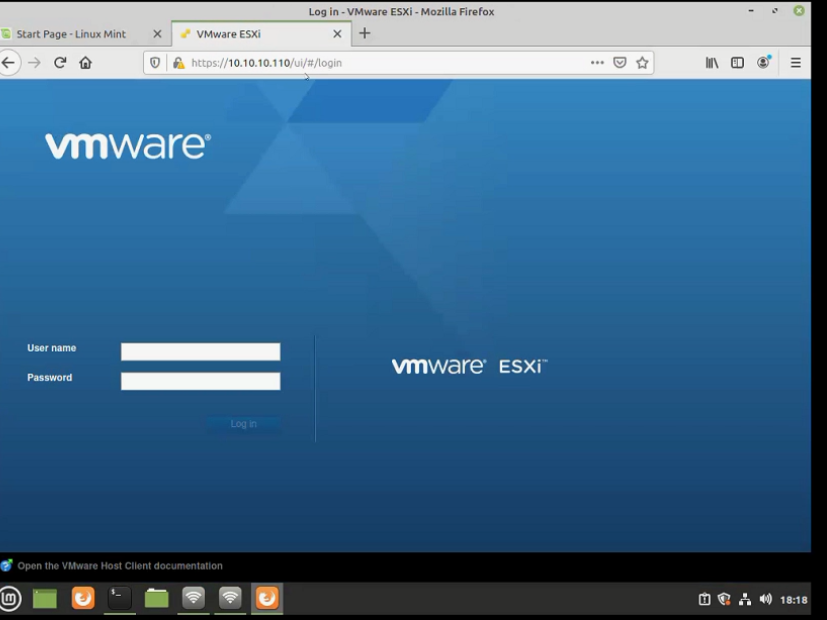Go back with the Firefox back arrow
This screenshot has height=620, width=827.
[8, 63]
